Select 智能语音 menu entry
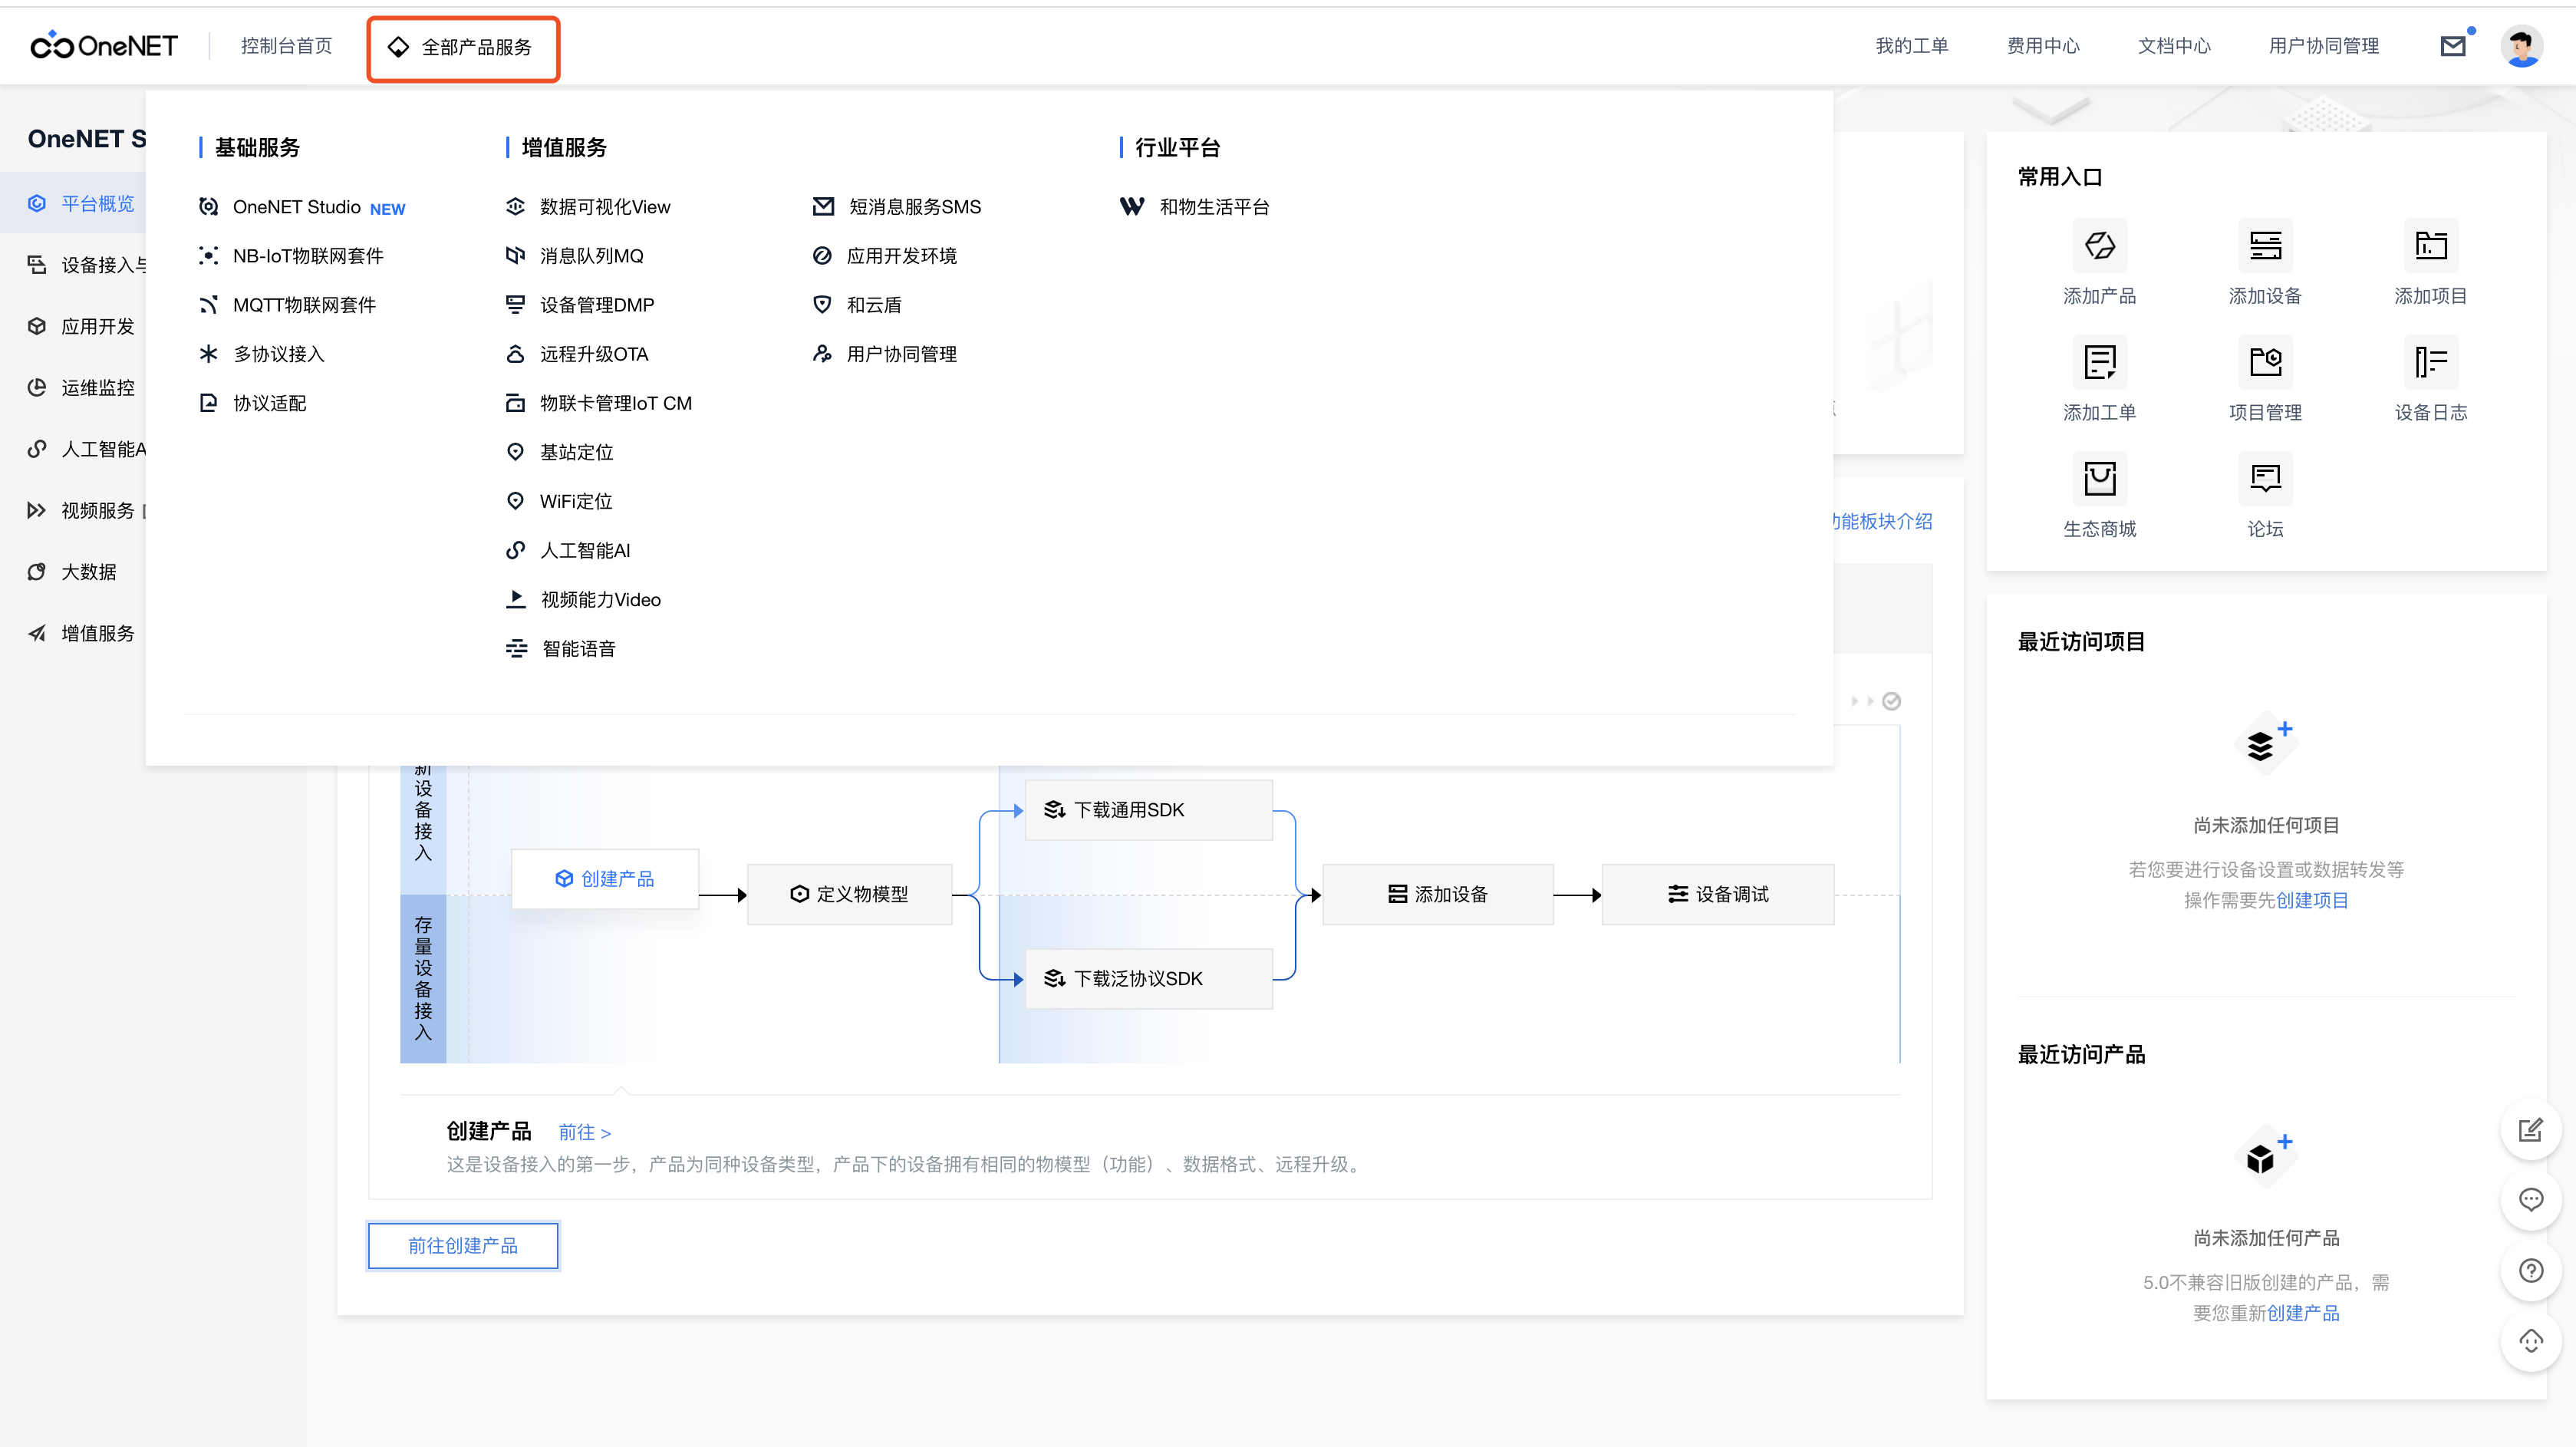 coord(560,648)
